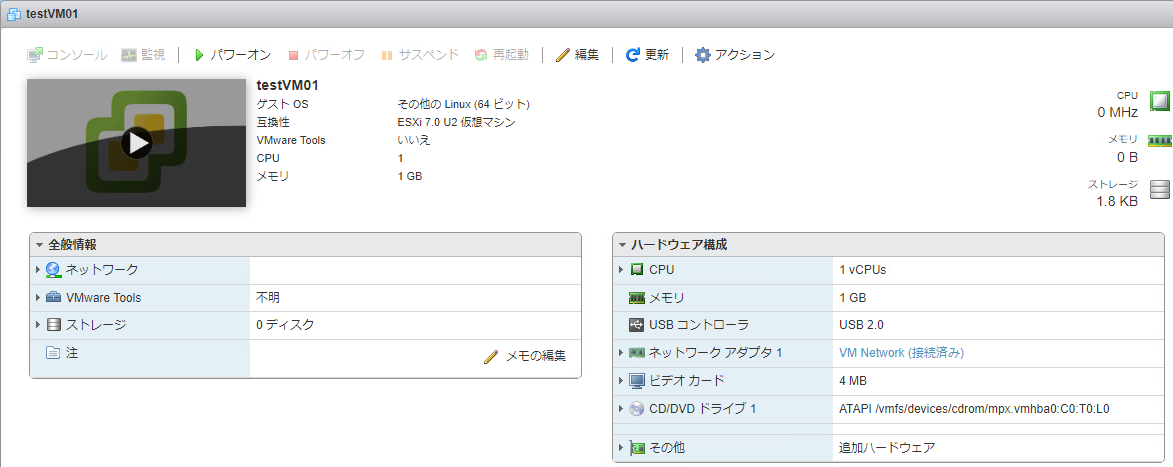1173x467 pixels.
Task: Click the Power On (パワーオン) toolbar button
Action: [x=231, y=55]
